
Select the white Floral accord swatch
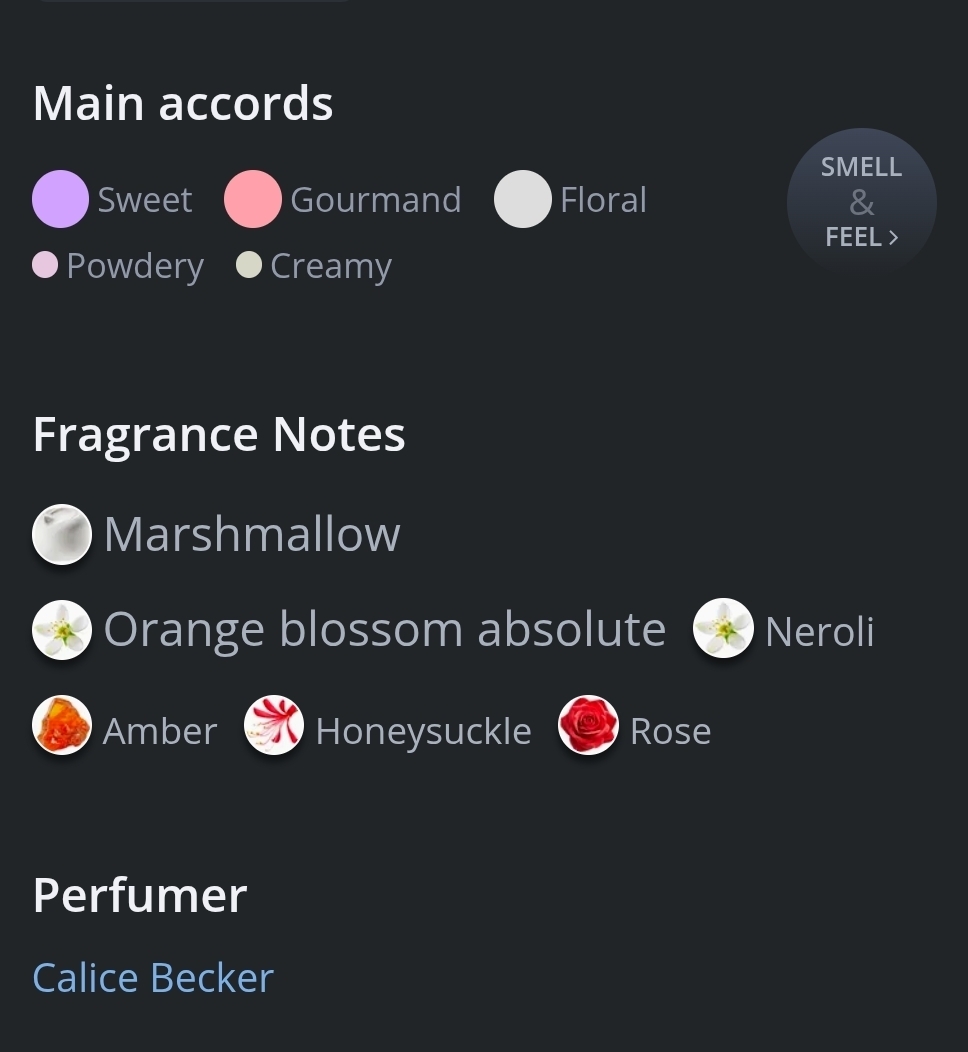coord(522,199)
